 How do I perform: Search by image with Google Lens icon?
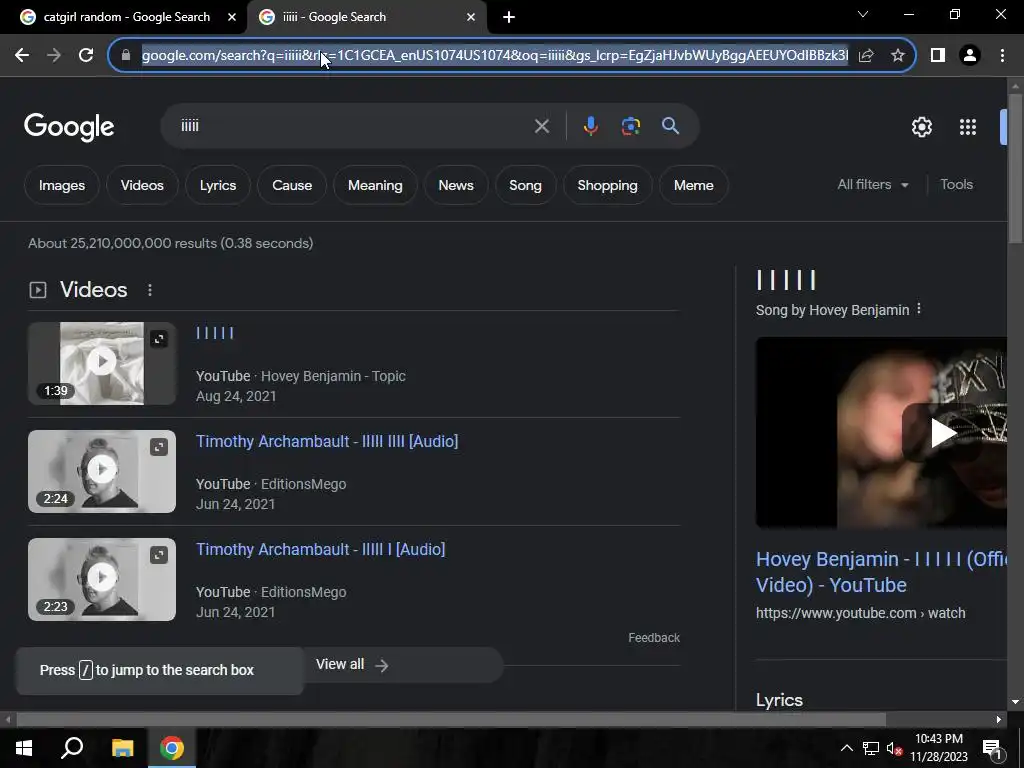click(x=631, y=126)
